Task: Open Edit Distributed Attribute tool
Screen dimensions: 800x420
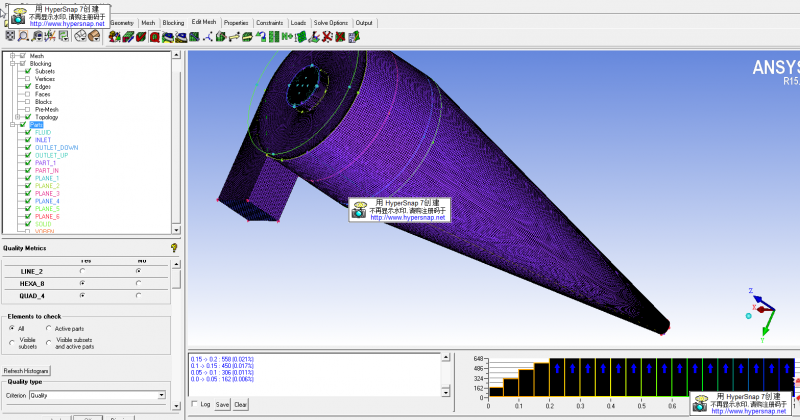Action: click(x=354, y=37)
